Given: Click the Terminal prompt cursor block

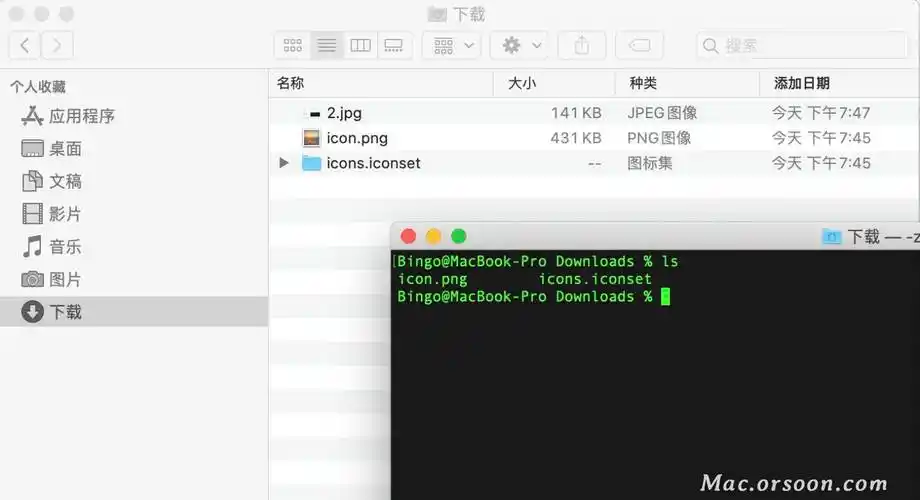Looking at the screenshot, I should (665, 297).
